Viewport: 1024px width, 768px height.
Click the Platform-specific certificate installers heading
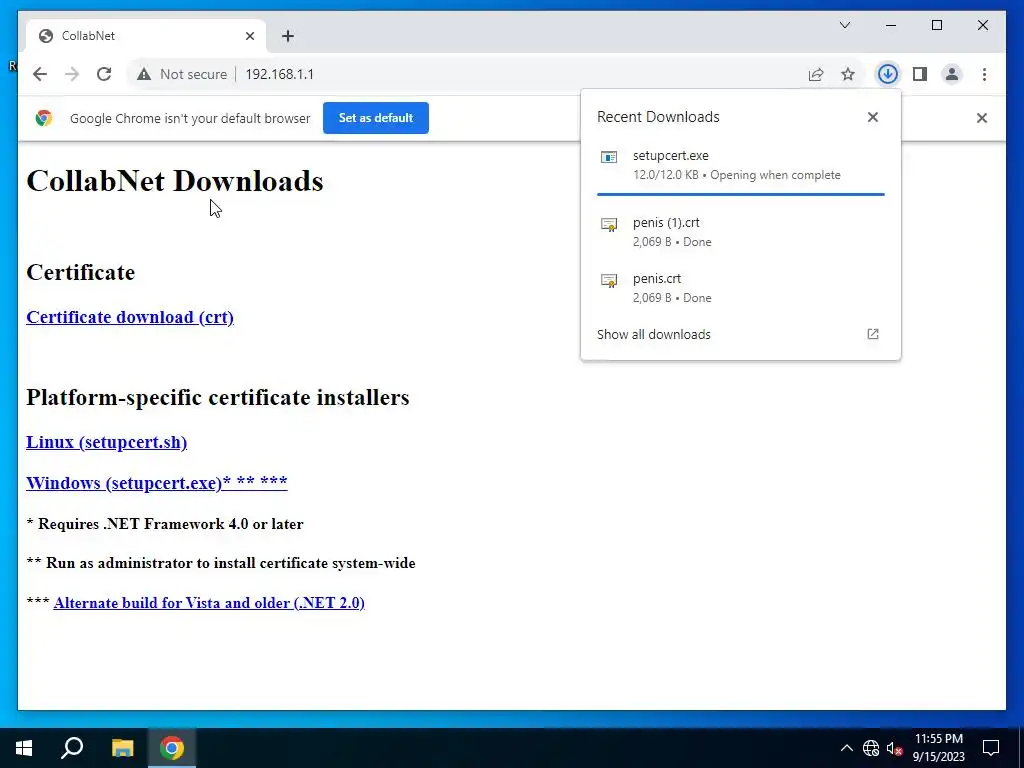click(217, 397)
